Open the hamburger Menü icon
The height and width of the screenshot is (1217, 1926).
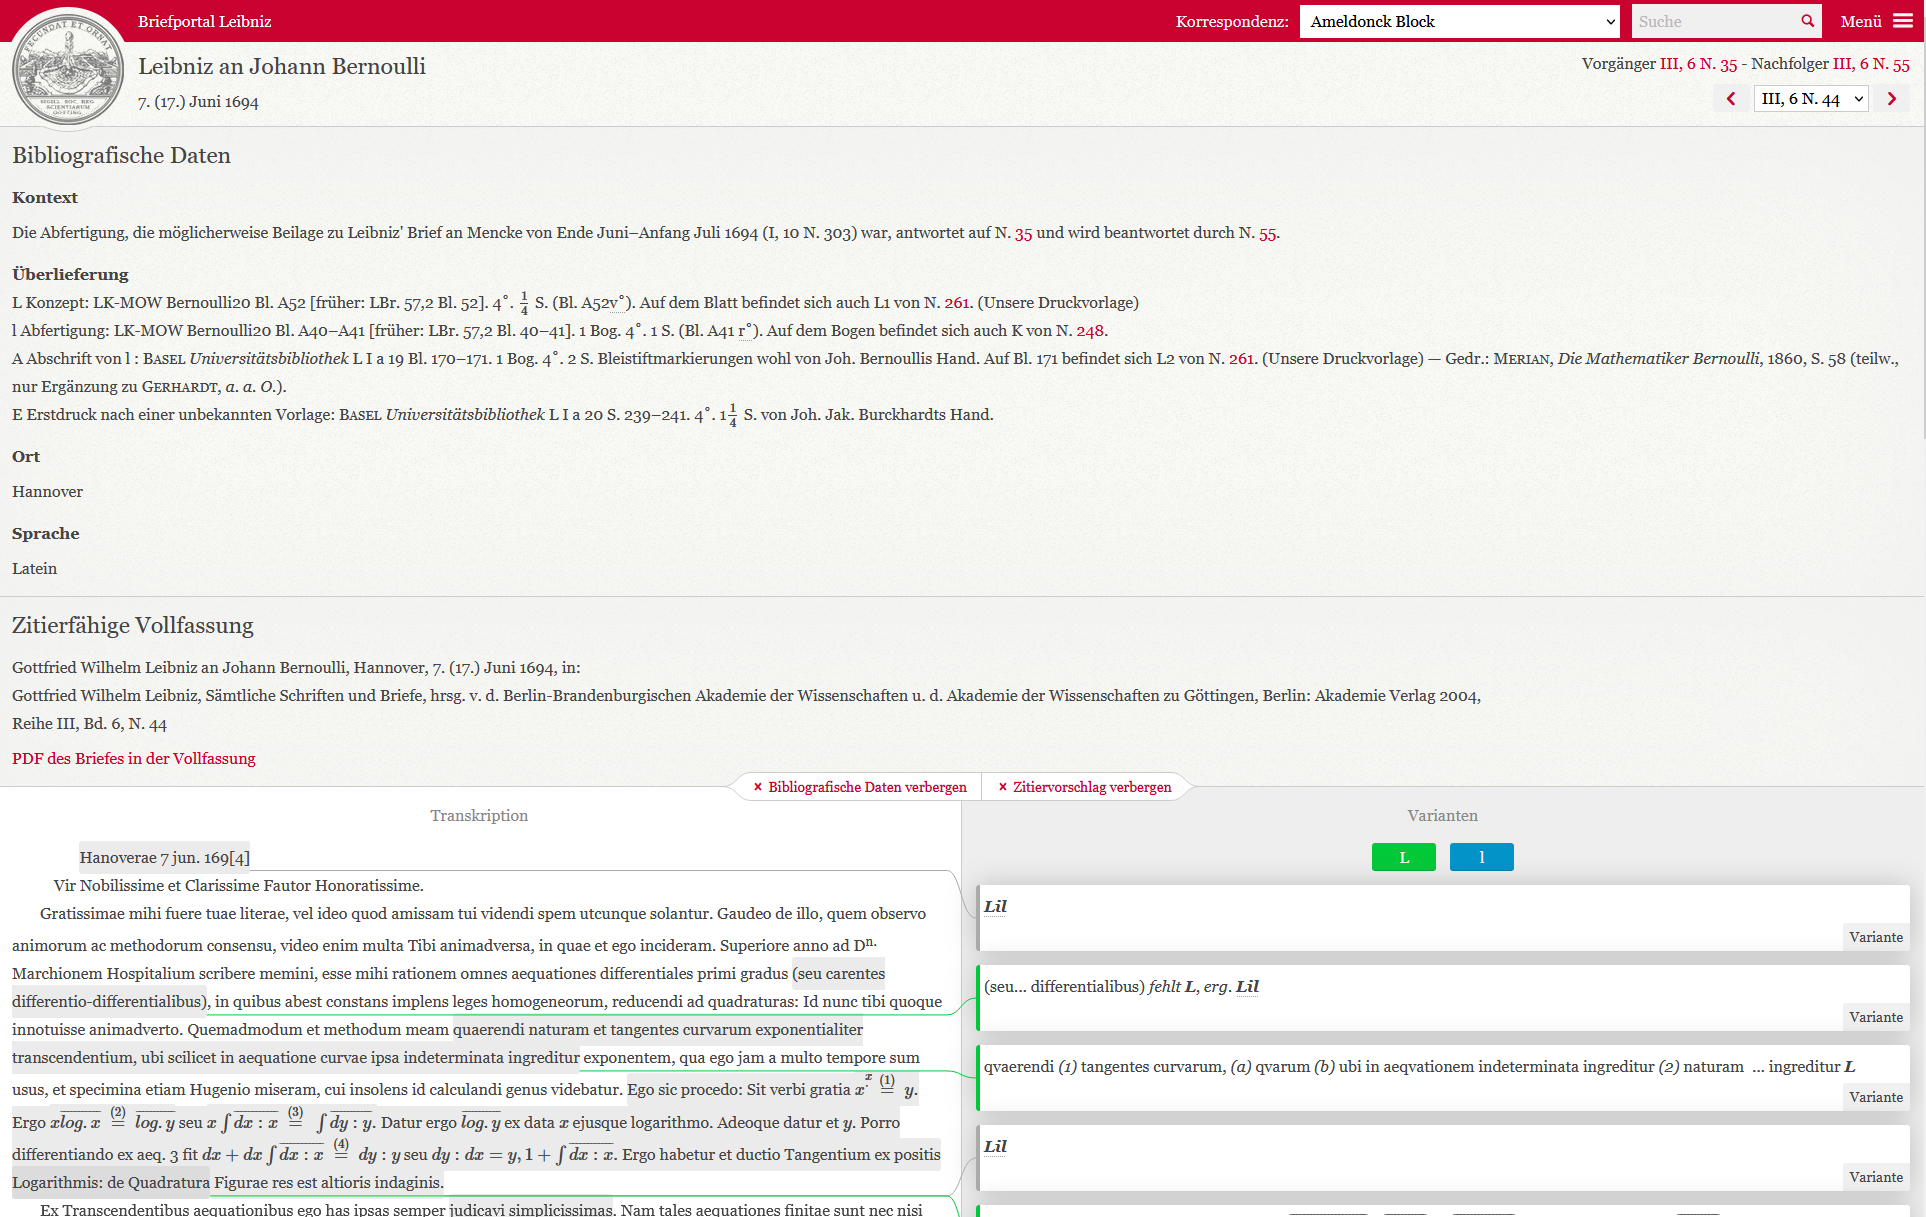coord(1902,21)
